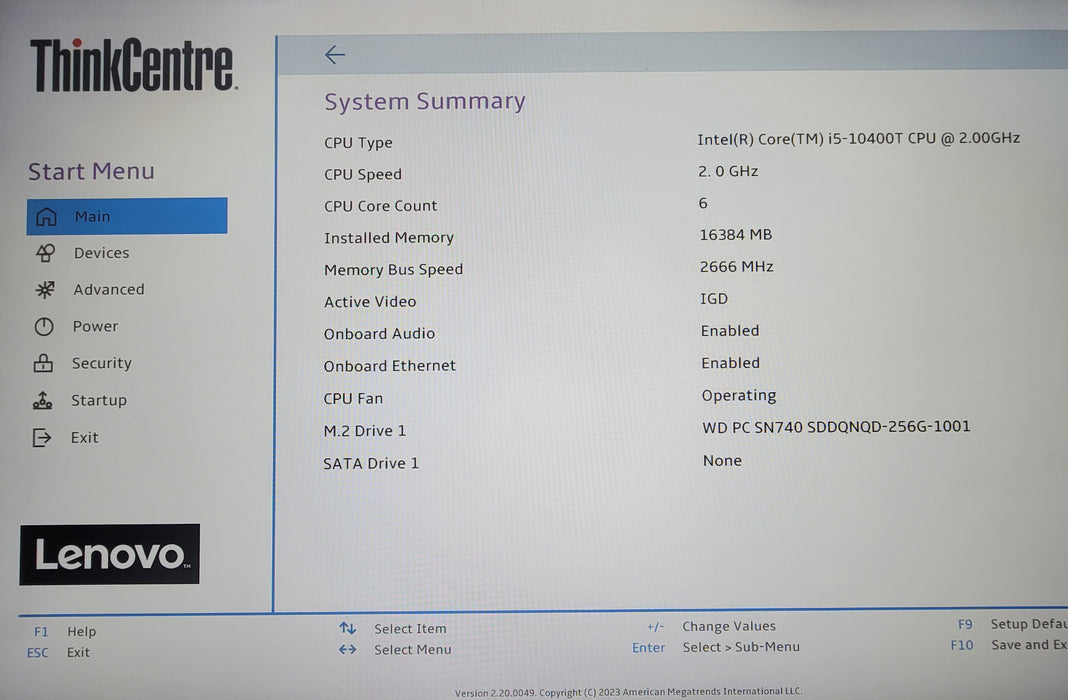Click the Advanced snowflake icon

tap(45, 289)
